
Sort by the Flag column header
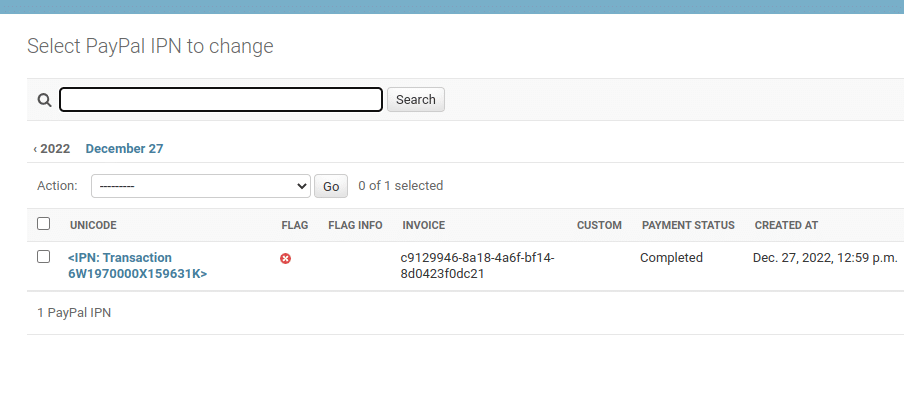coord(294,225)
